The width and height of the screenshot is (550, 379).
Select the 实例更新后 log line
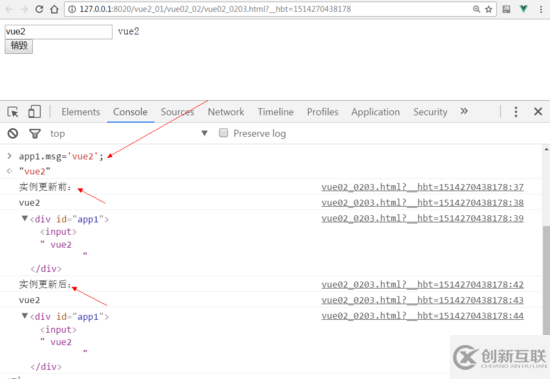[x=45, y=284]
